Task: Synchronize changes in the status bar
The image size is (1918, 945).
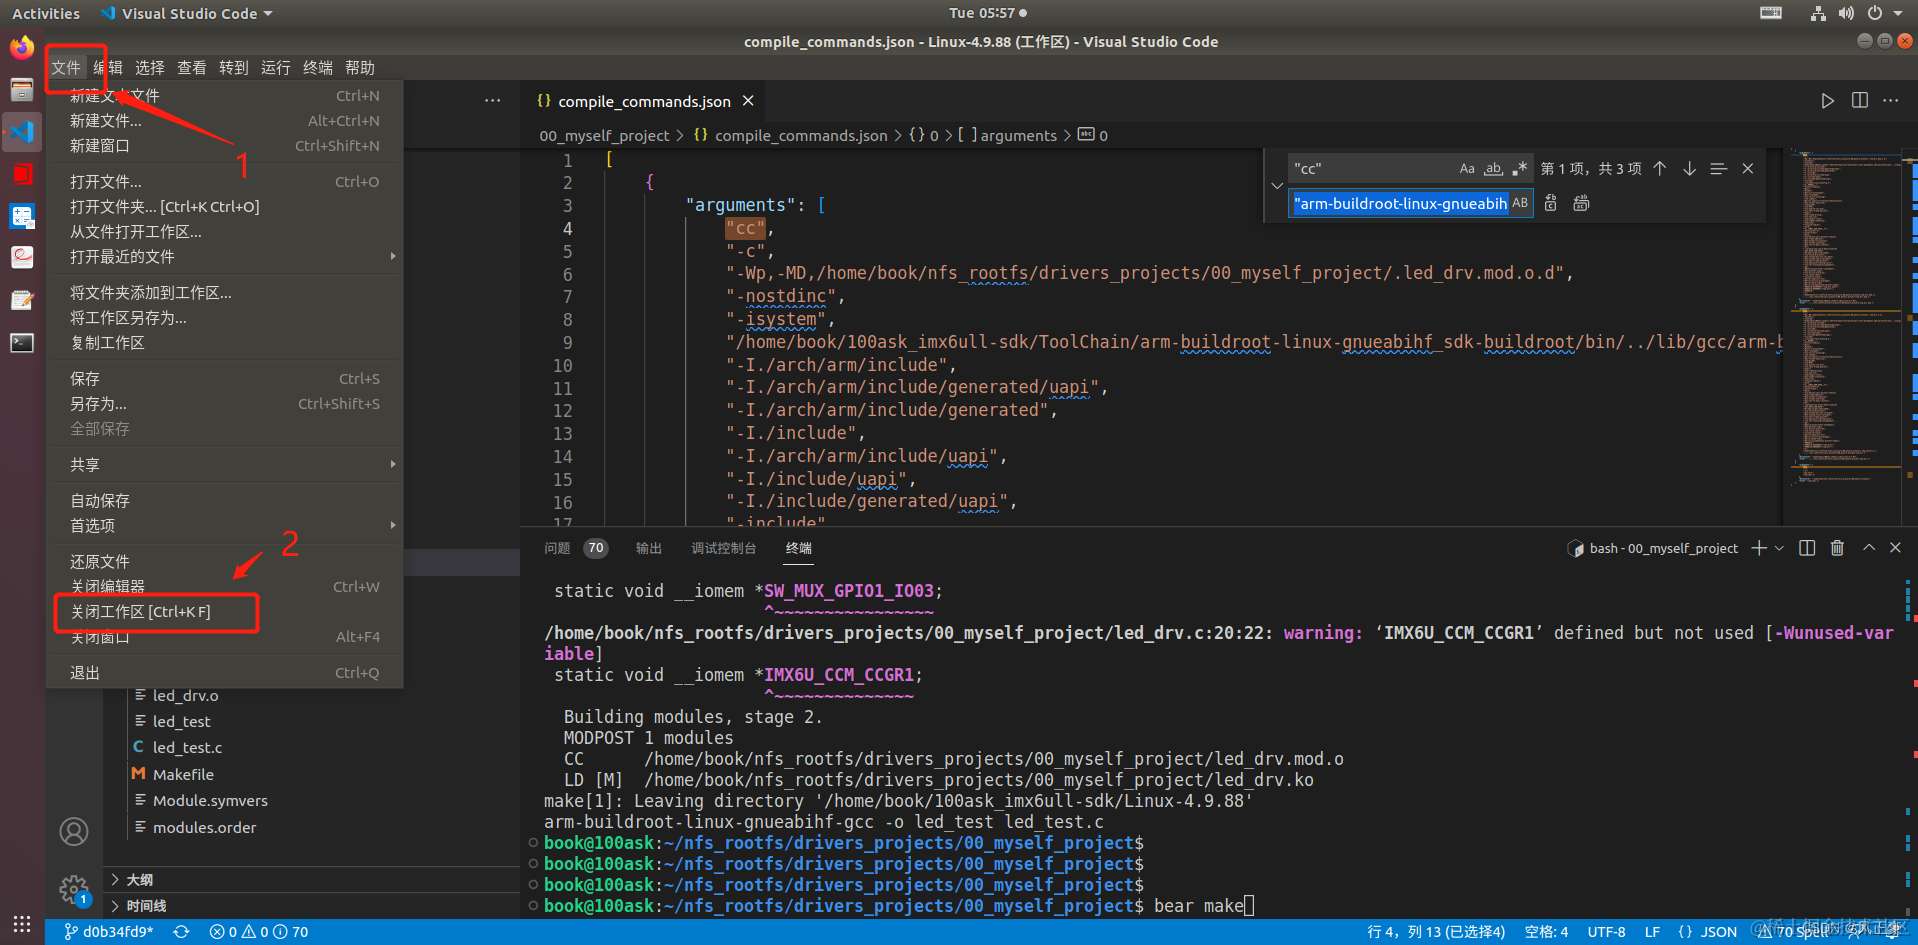Action: point(181,932)
